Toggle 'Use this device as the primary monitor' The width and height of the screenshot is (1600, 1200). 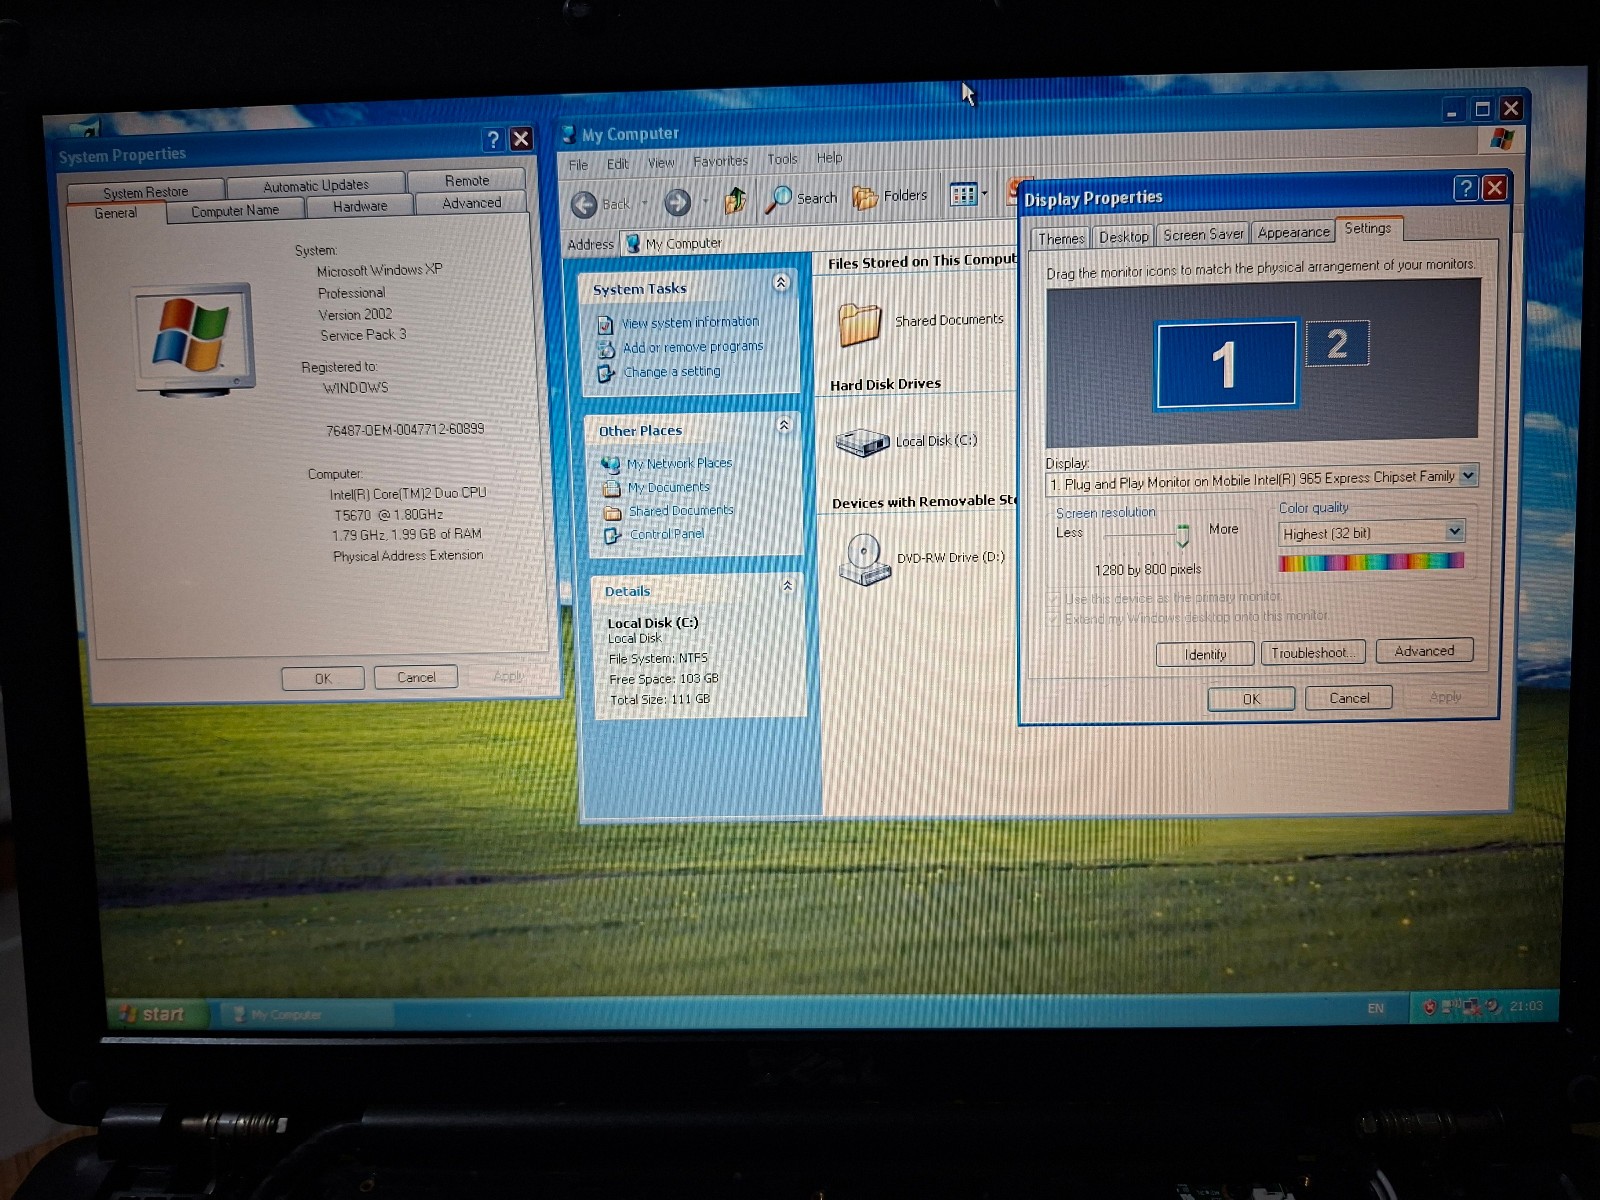pos(1054,599)
